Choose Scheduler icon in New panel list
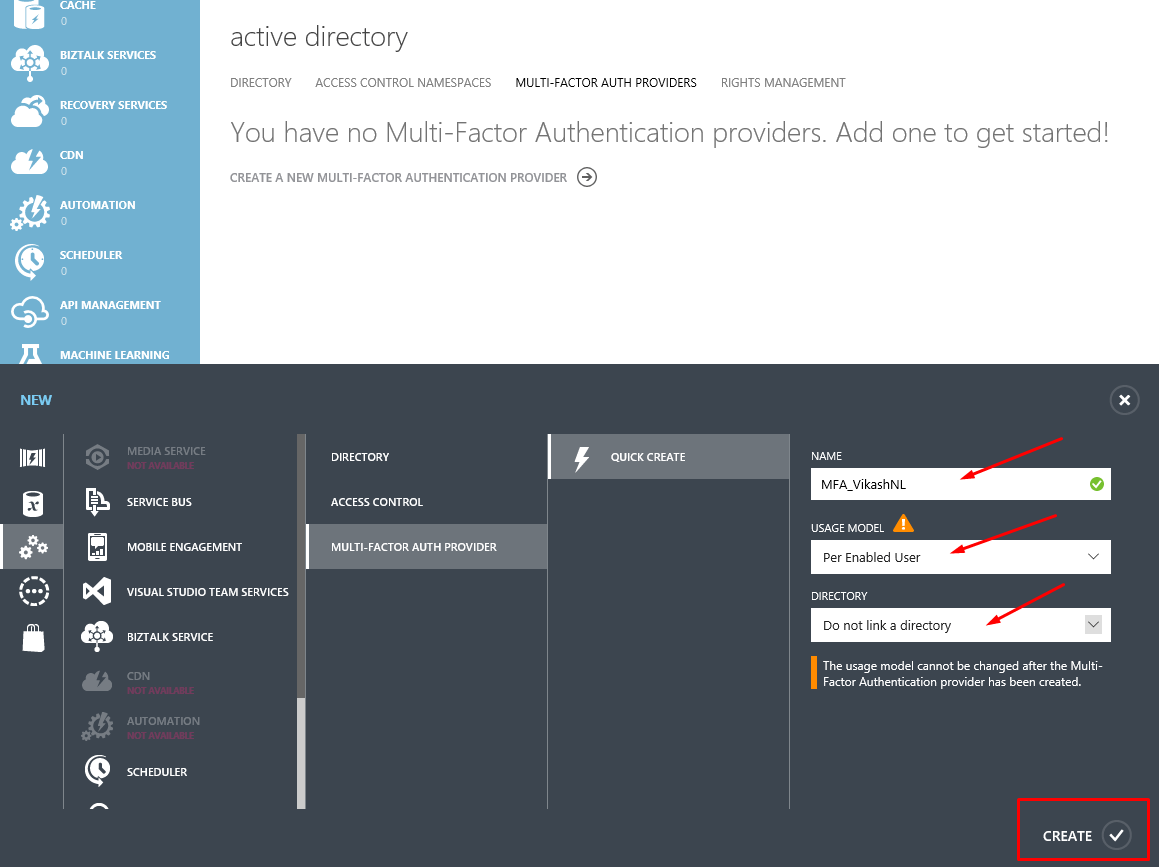This screenshot has width=1159, height=867. 97,771
